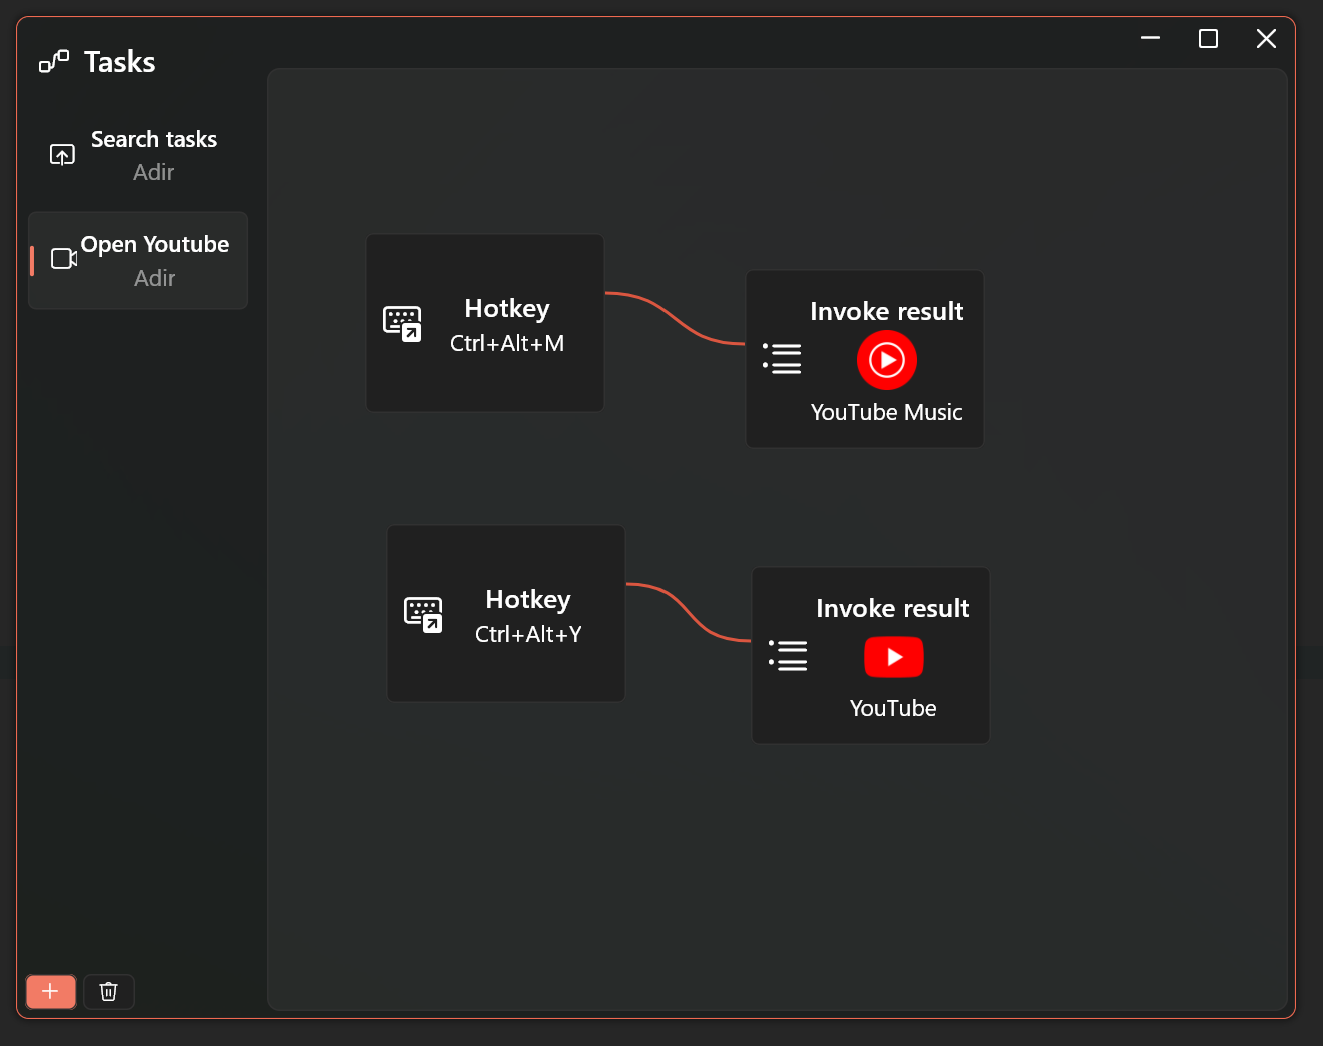Click list icon on YouTube invoke node
Viewport: 1323px width, 1046px height.
click(788, 655)
